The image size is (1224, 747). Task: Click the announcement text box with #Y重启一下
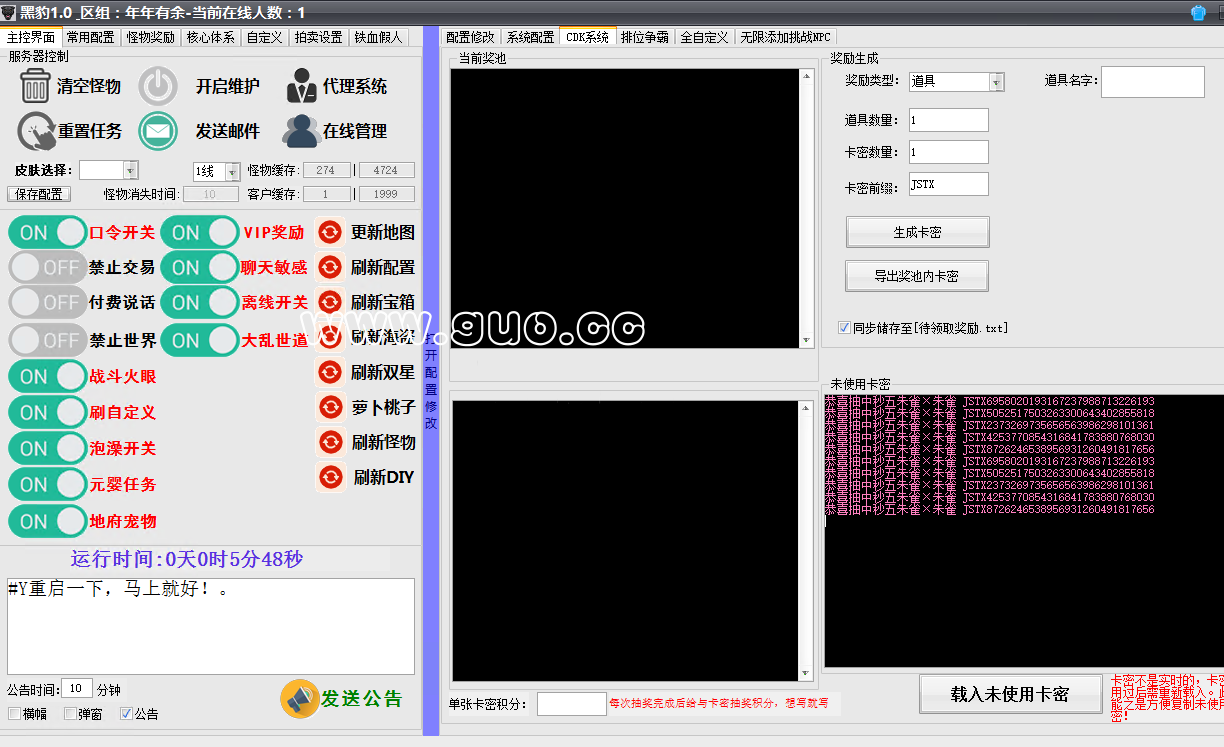pyautogui.click(x=211, y=626)
